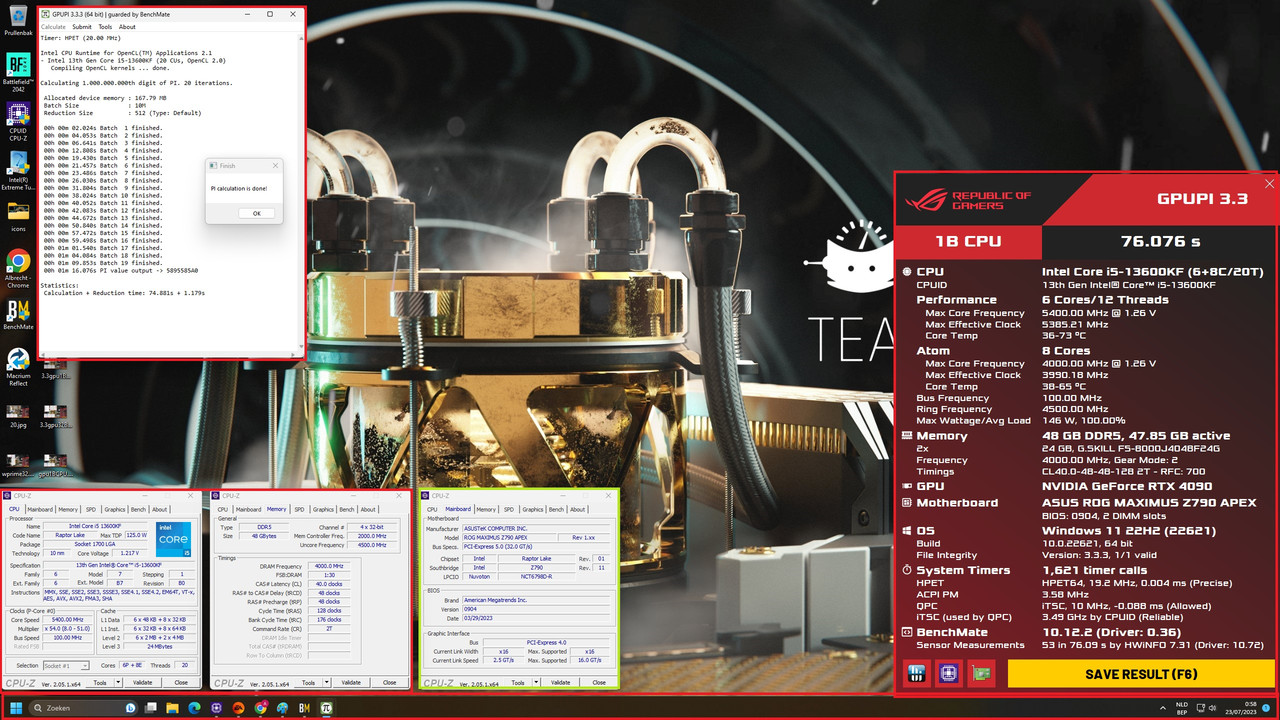Click SAVE RESULT (F6) button
Screen dimensions: 1280x720
(1141, 674)
